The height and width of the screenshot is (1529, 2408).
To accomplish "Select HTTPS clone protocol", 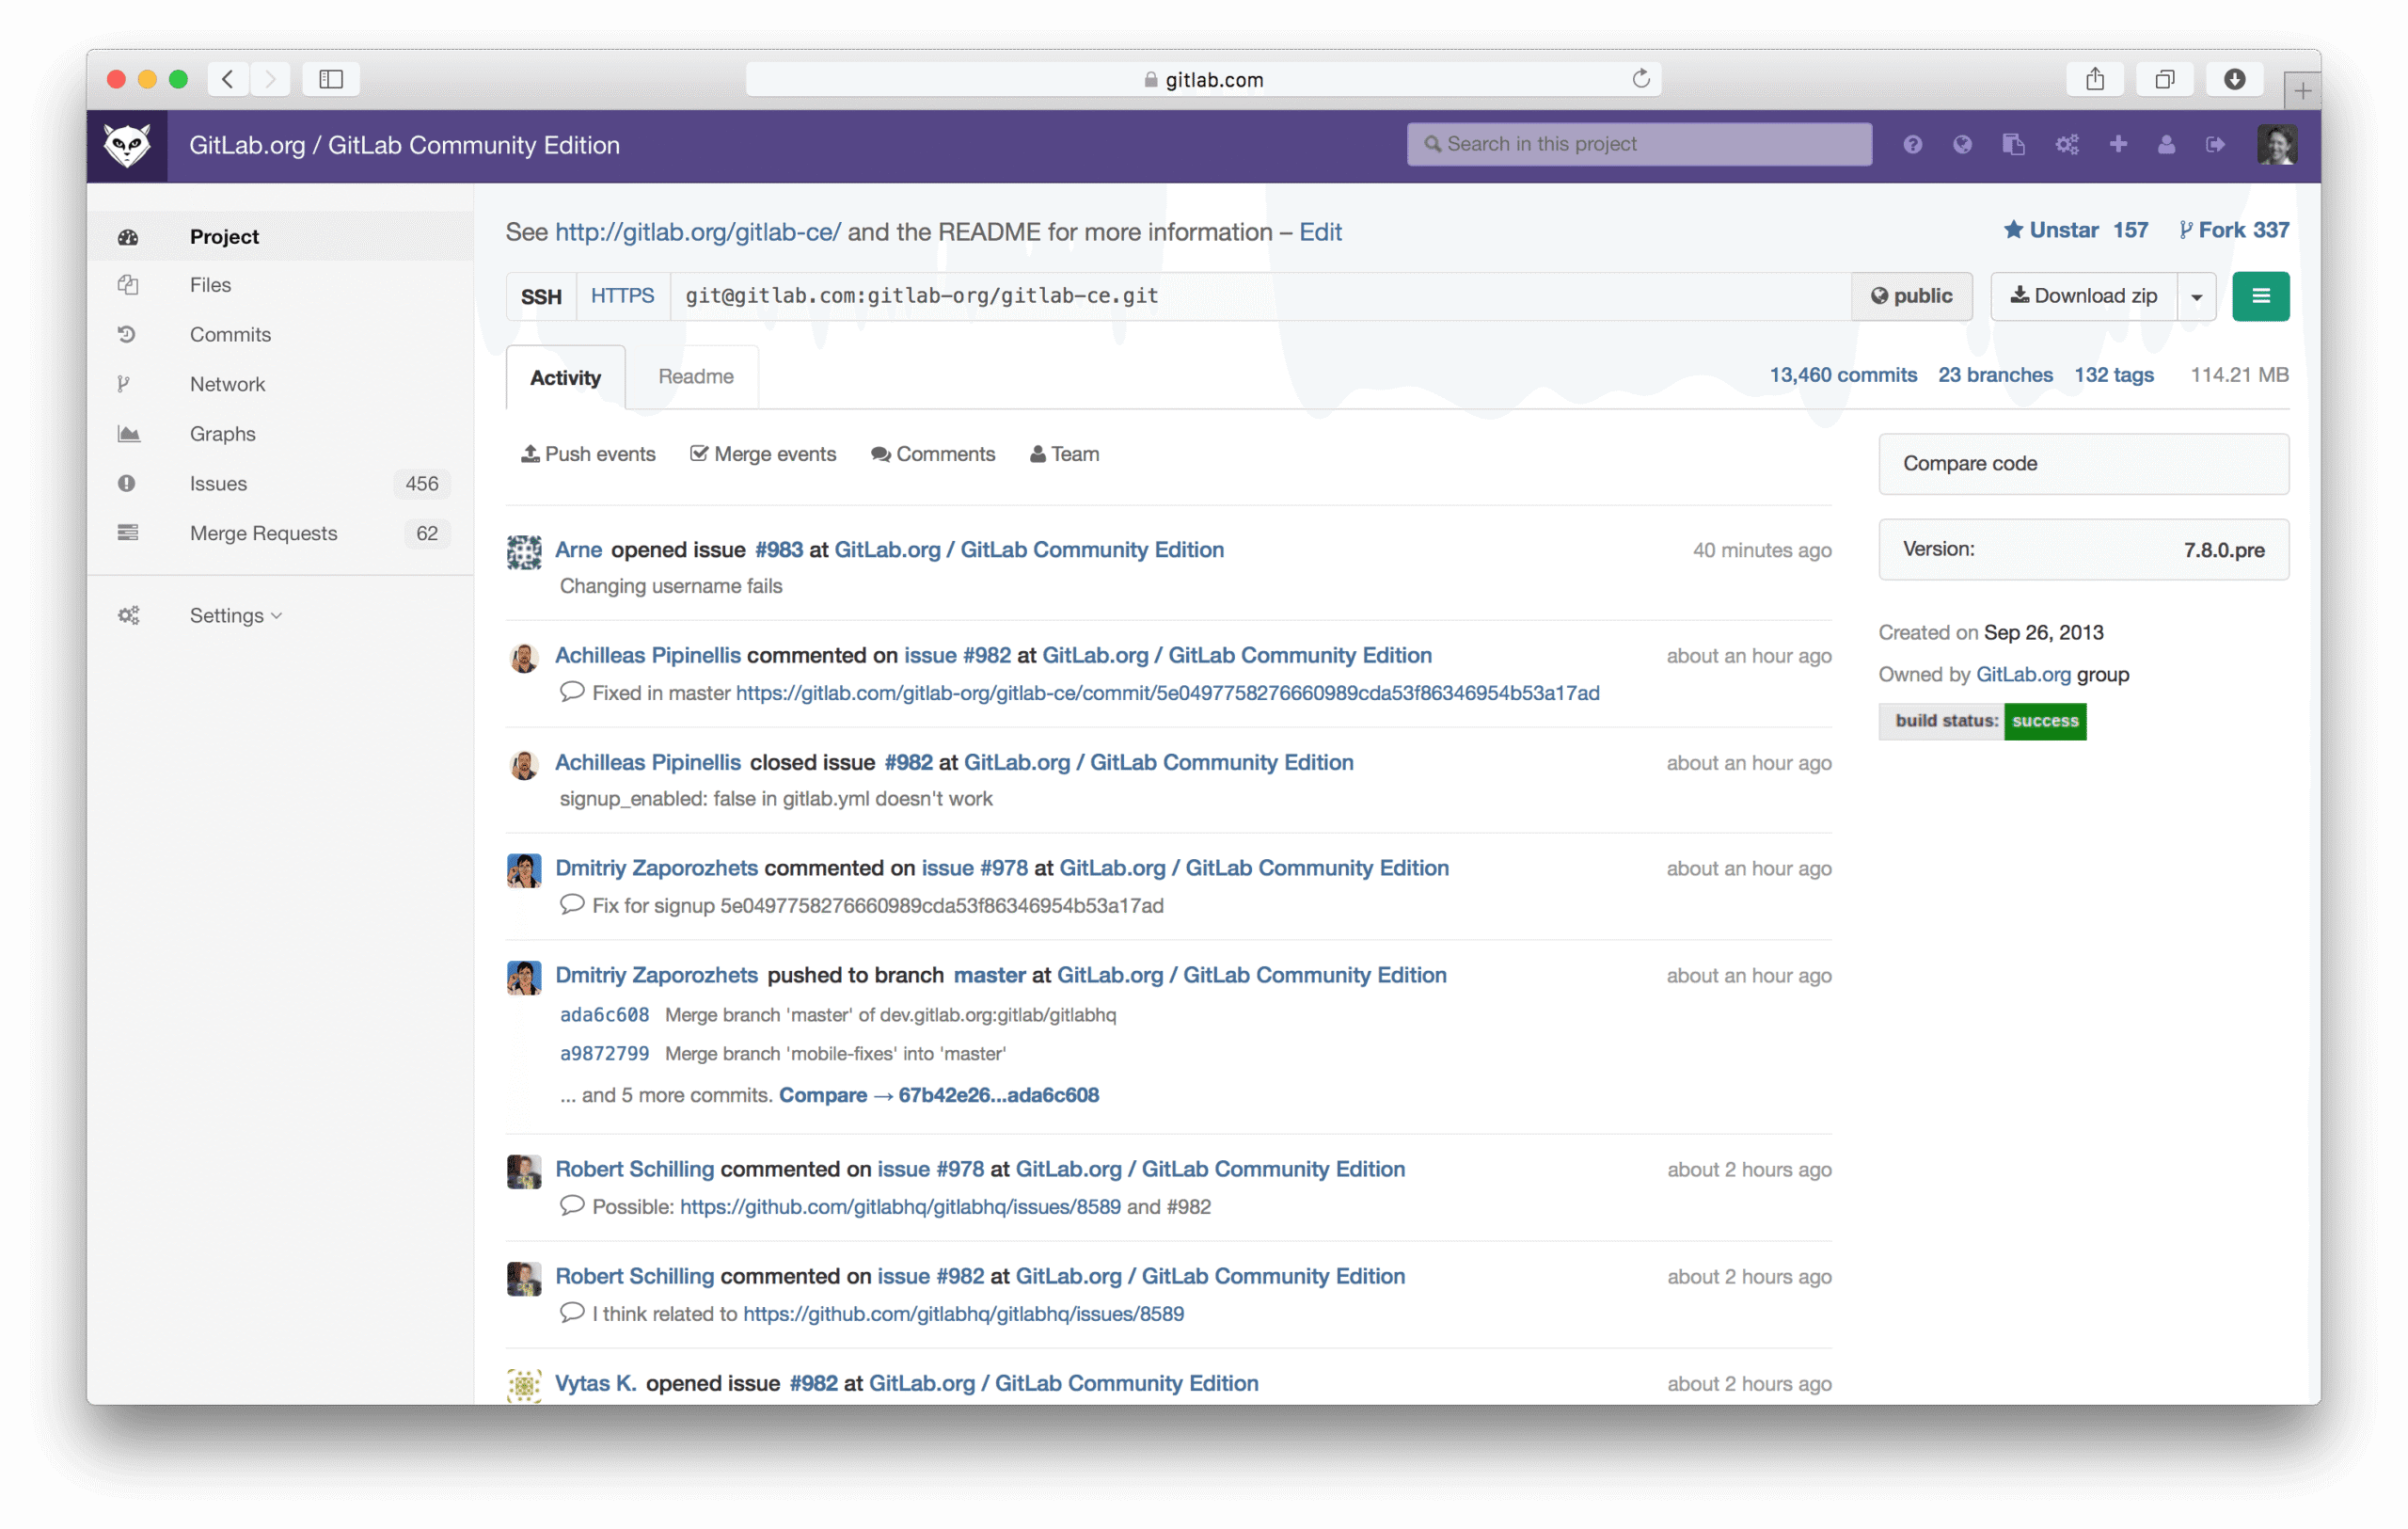I will [622, 296].
